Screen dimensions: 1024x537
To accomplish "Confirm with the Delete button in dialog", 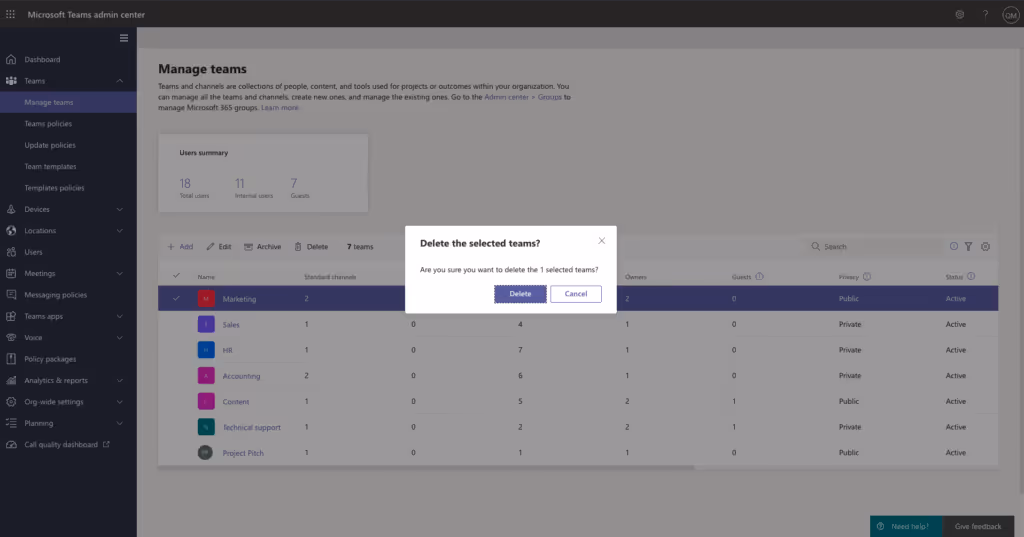I will (520, 294).
